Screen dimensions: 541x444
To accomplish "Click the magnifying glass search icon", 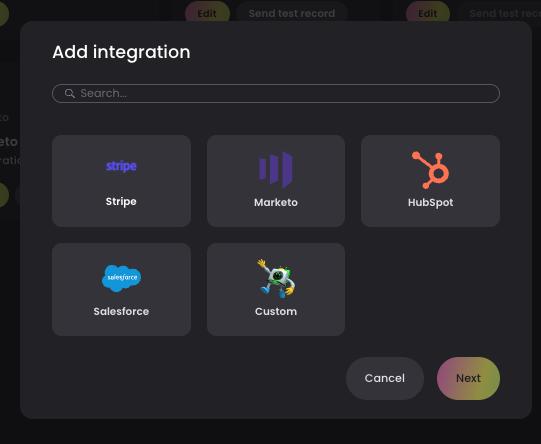I will (70, 93).
